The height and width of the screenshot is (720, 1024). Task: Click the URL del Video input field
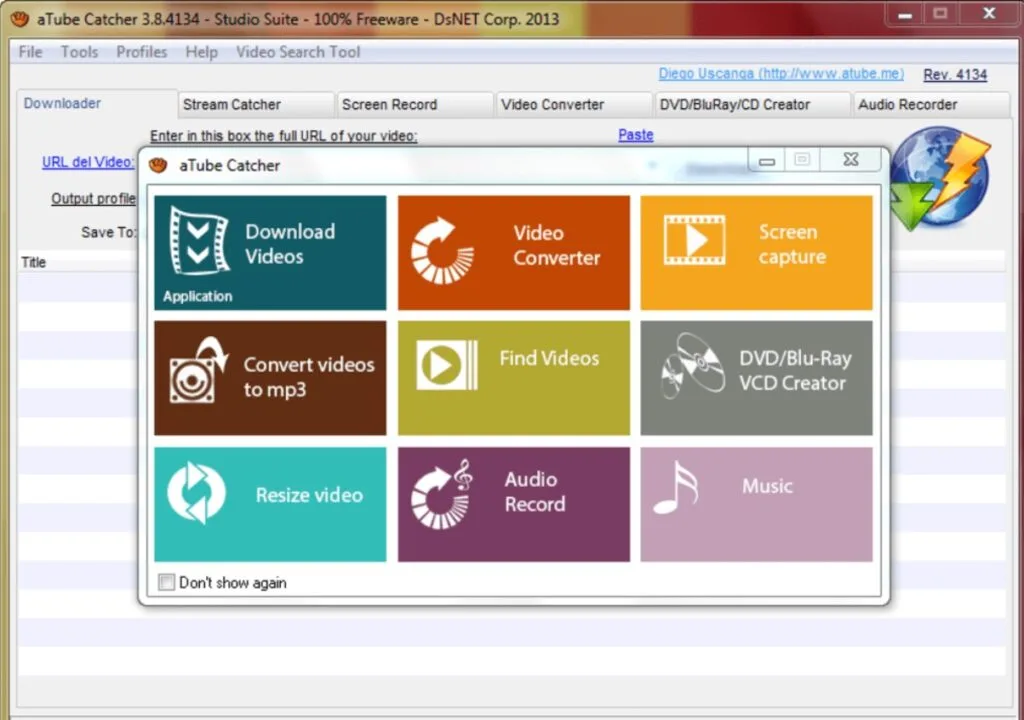point(86,161)
